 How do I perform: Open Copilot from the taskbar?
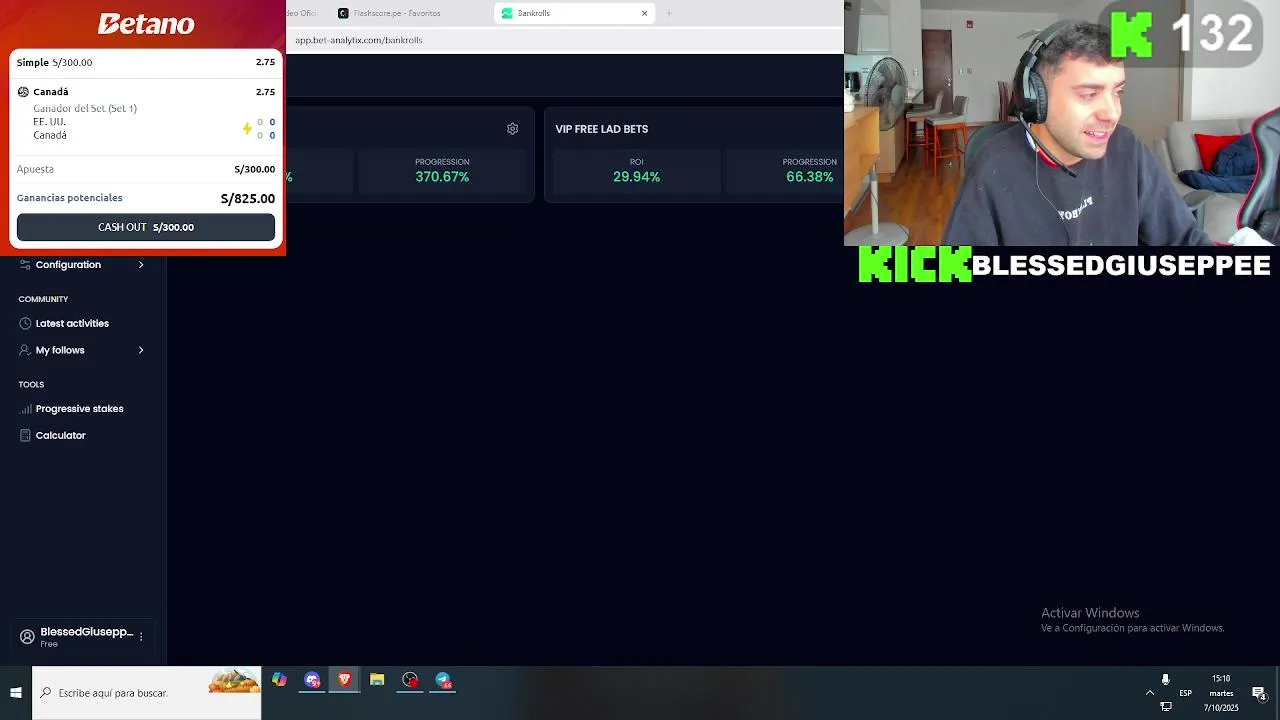click(x=279, y=680)
